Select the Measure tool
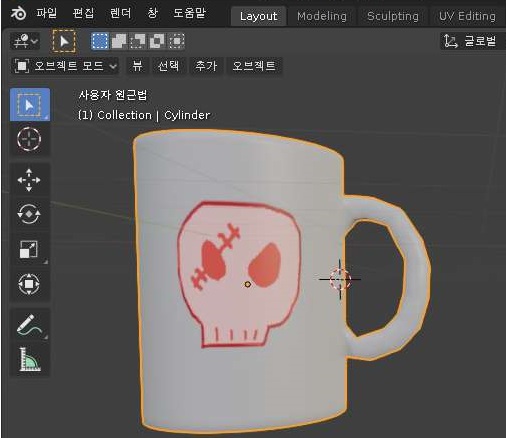The width and height of the screenshot is (506, 438). pos(30,359)
